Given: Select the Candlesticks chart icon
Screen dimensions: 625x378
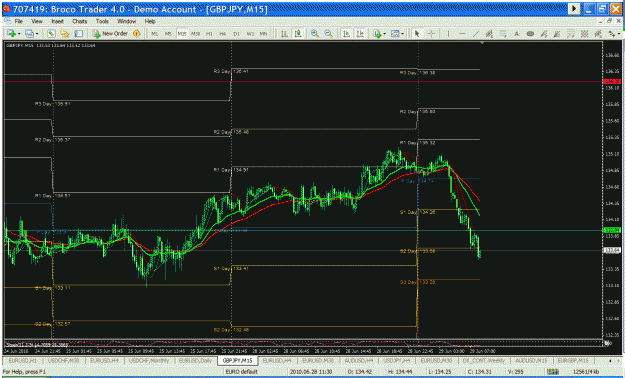Looking at the screenshot, I should (x=297, y=34).
